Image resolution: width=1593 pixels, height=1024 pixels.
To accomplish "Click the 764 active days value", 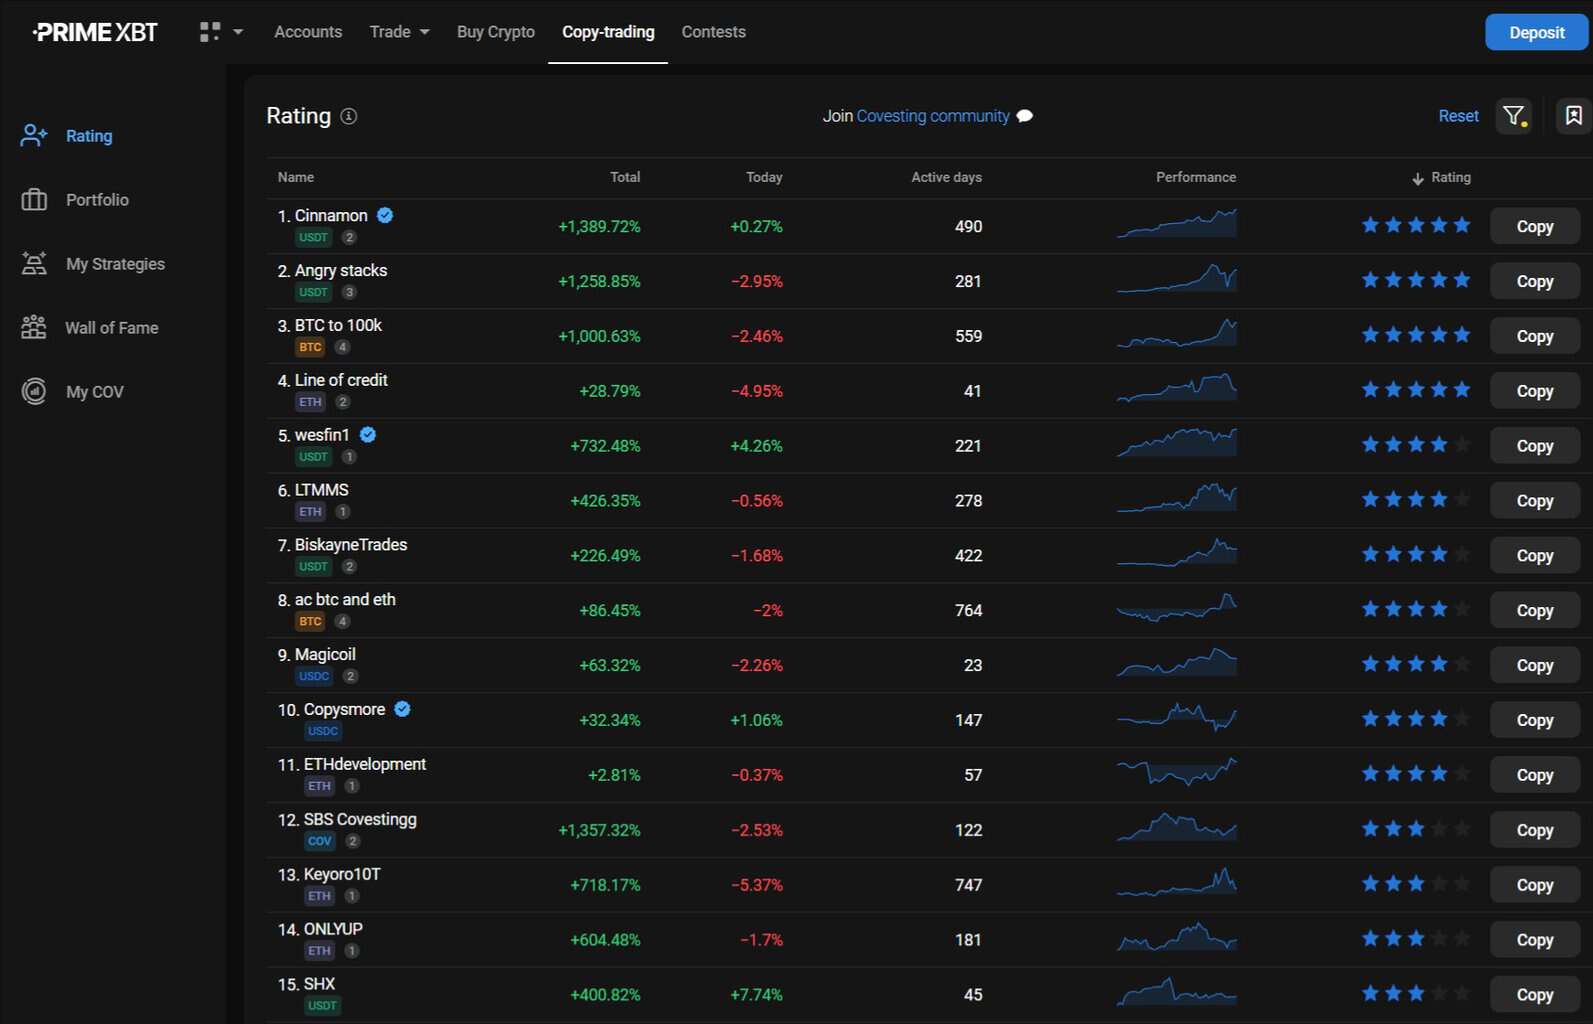I will pyautogui.click(x=968, y=610).
